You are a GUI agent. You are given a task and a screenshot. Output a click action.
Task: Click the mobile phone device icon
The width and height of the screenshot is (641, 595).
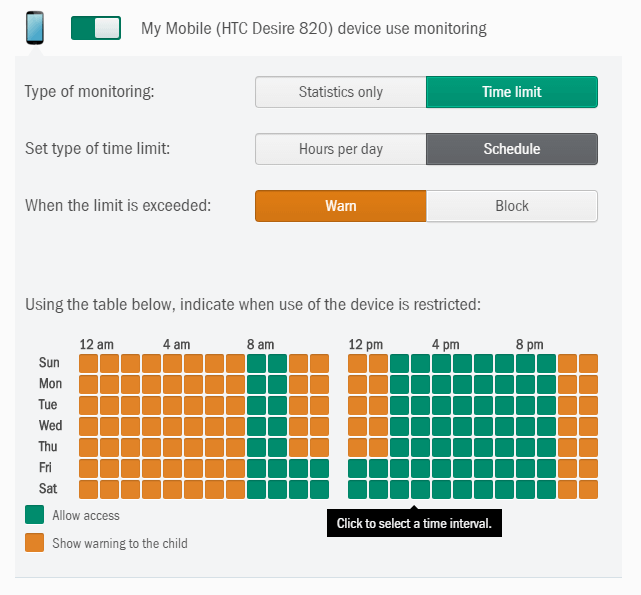point(35,28)
